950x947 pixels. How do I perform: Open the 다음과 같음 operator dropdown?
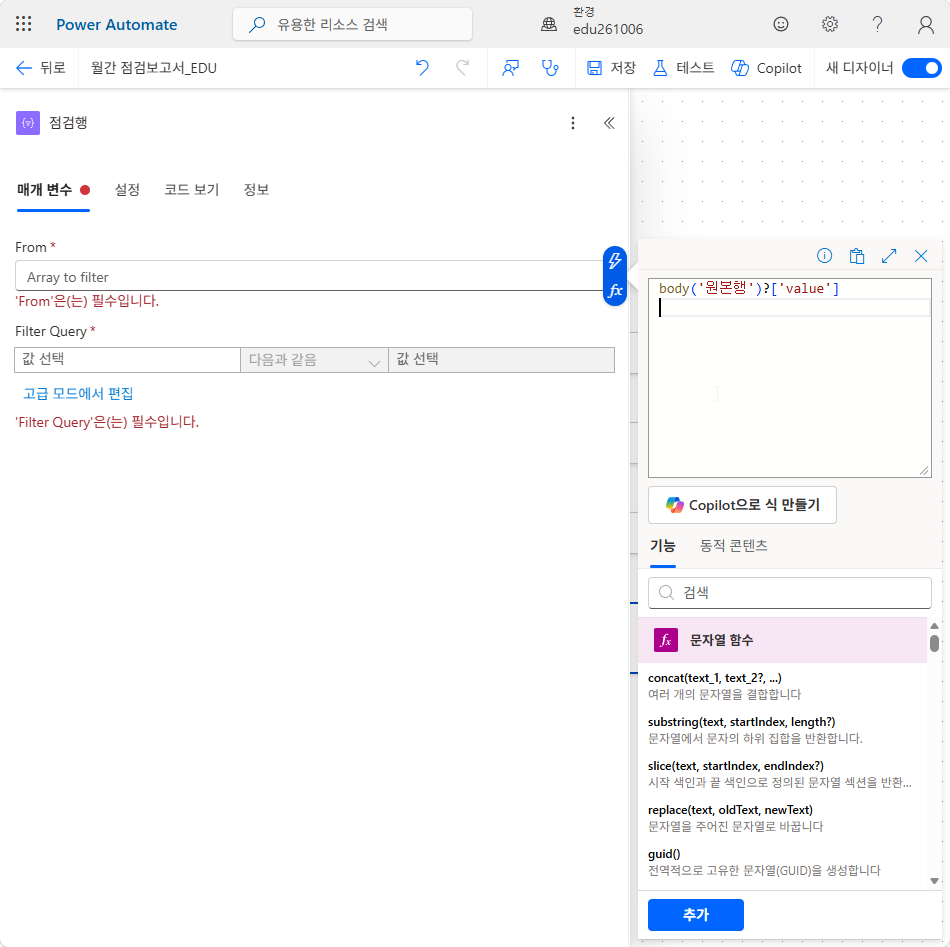click(314, 360)
